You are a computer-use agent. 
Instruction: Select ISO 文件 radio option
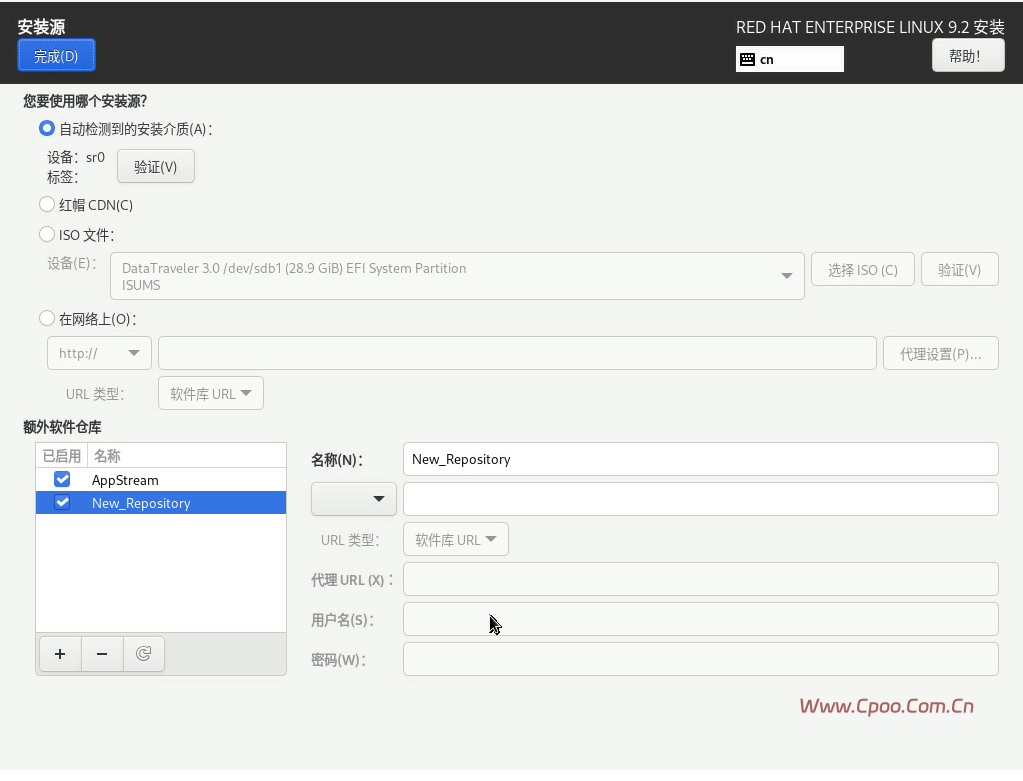[47, 234]
